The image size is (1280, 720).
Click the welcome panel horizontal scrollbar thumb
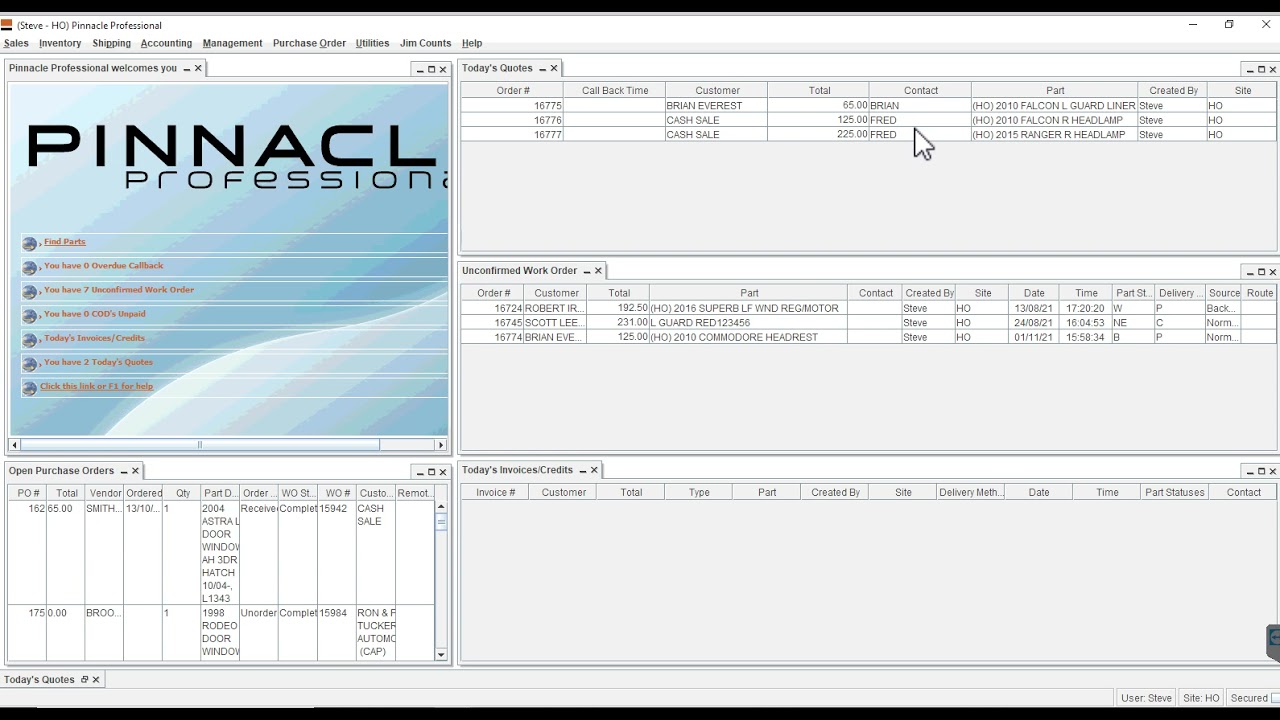click(x=199, y=445)
